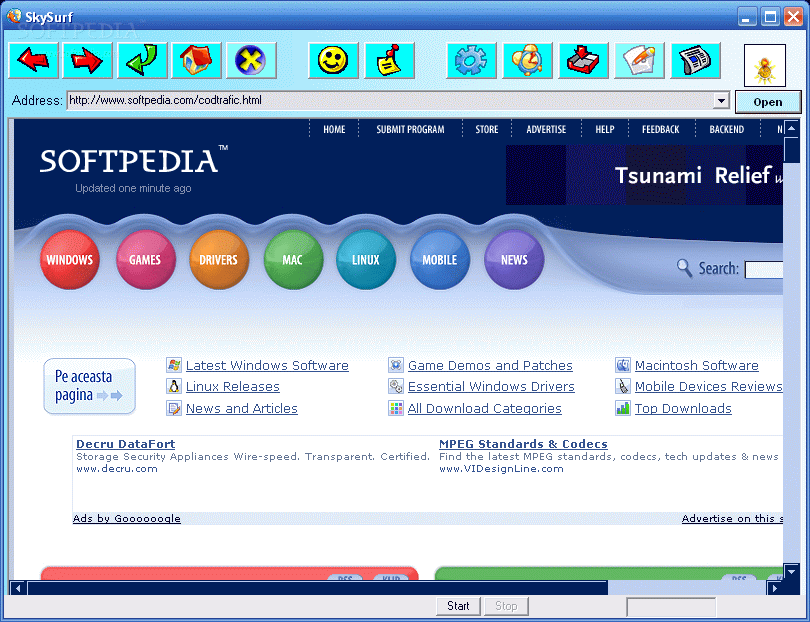Open the Macintosh Software link

pyautogui.click(x=697, y=365)
